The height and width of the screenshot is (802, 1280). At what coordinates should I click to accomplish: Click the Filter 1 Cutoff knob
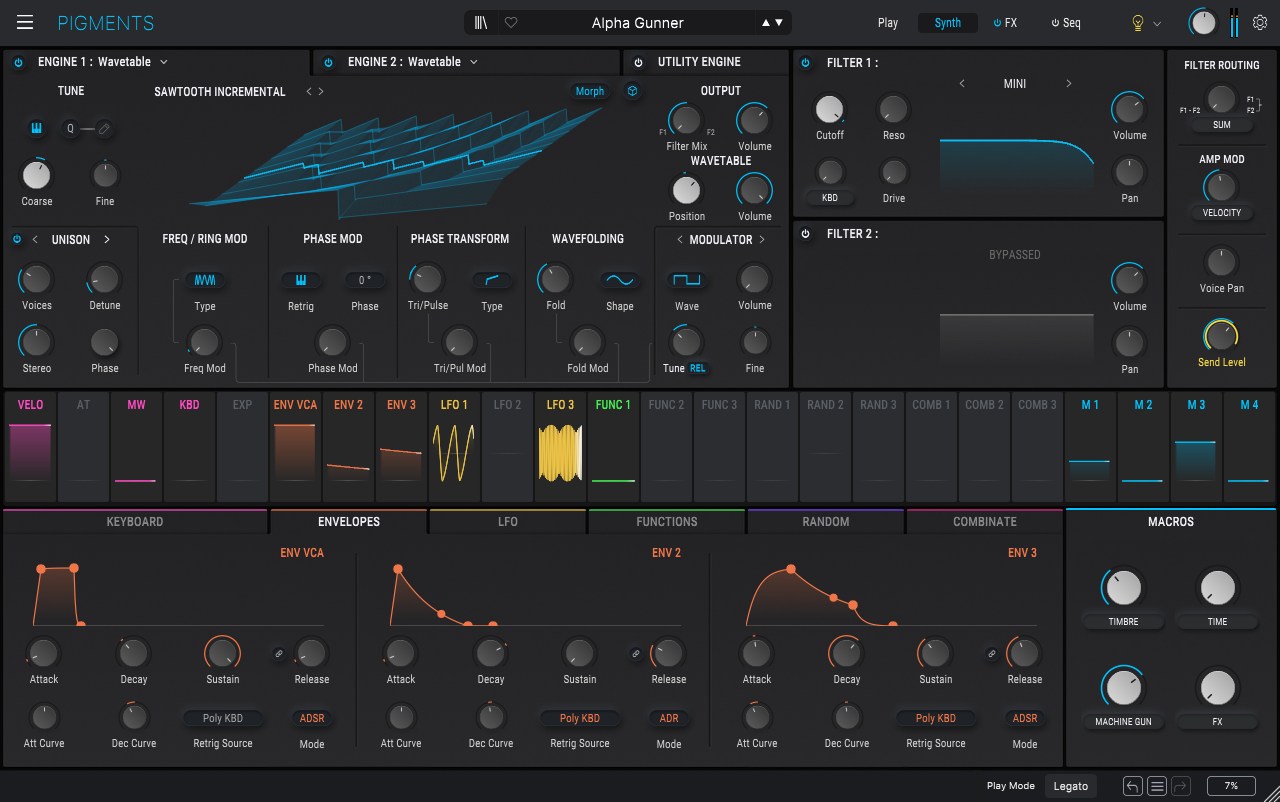(830, 109)
